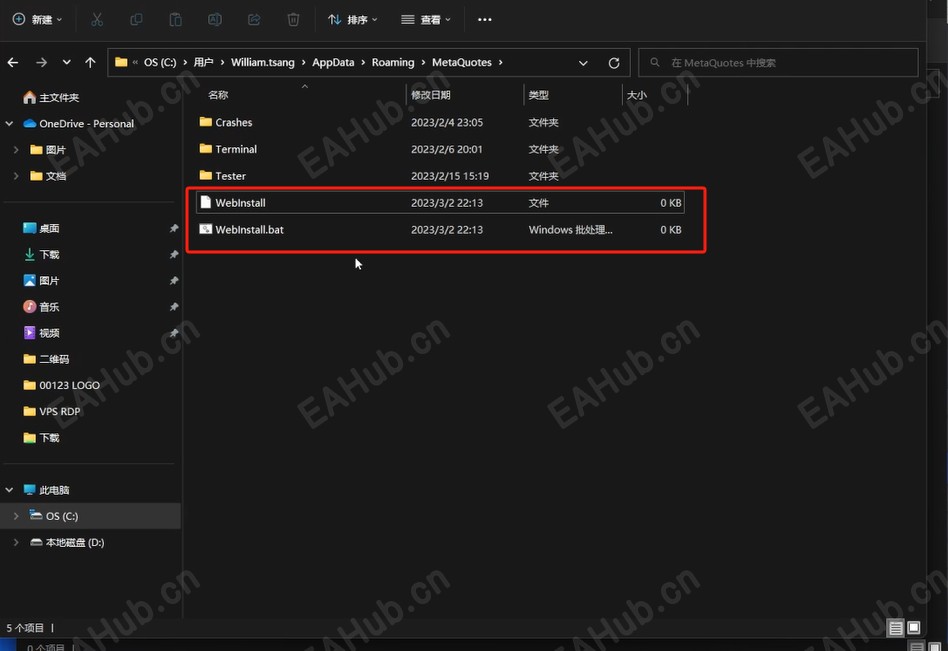Open 00123 LOGO folder in sidebar

click(61, 385)
